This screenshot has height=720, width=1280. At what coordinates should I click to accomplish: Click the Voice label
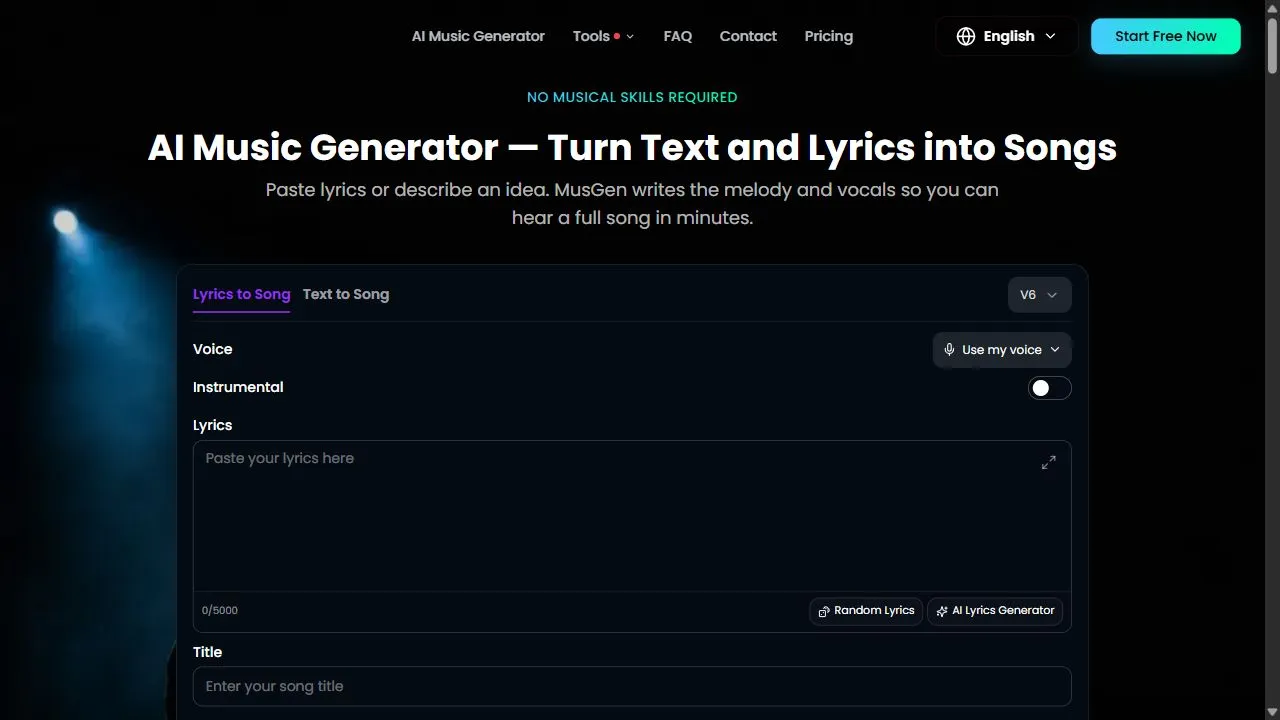[x=213, y=349]
